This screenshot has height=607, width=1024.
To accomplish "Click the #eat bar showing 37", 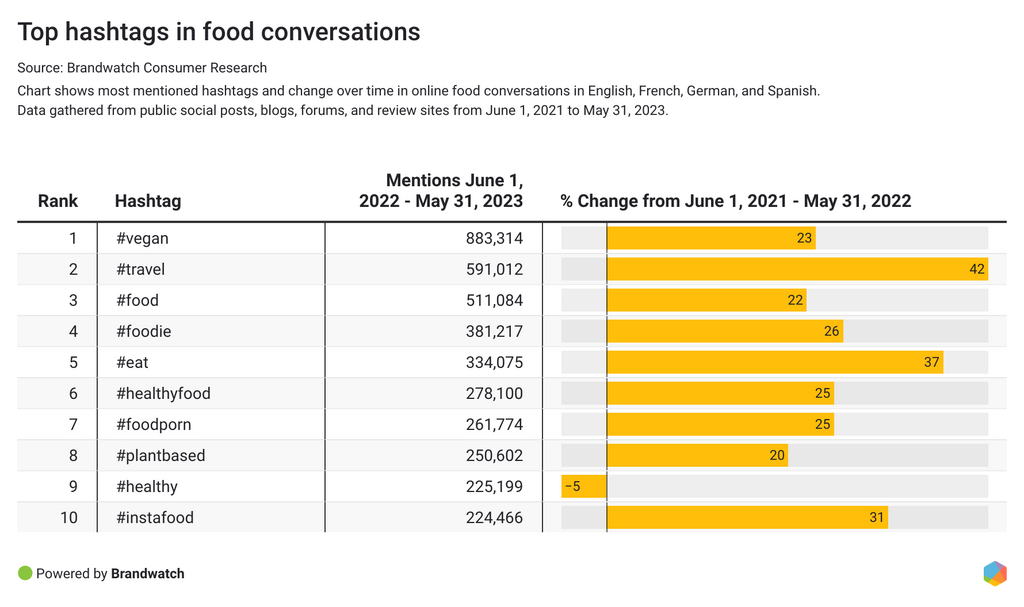I will click(775, 362).
